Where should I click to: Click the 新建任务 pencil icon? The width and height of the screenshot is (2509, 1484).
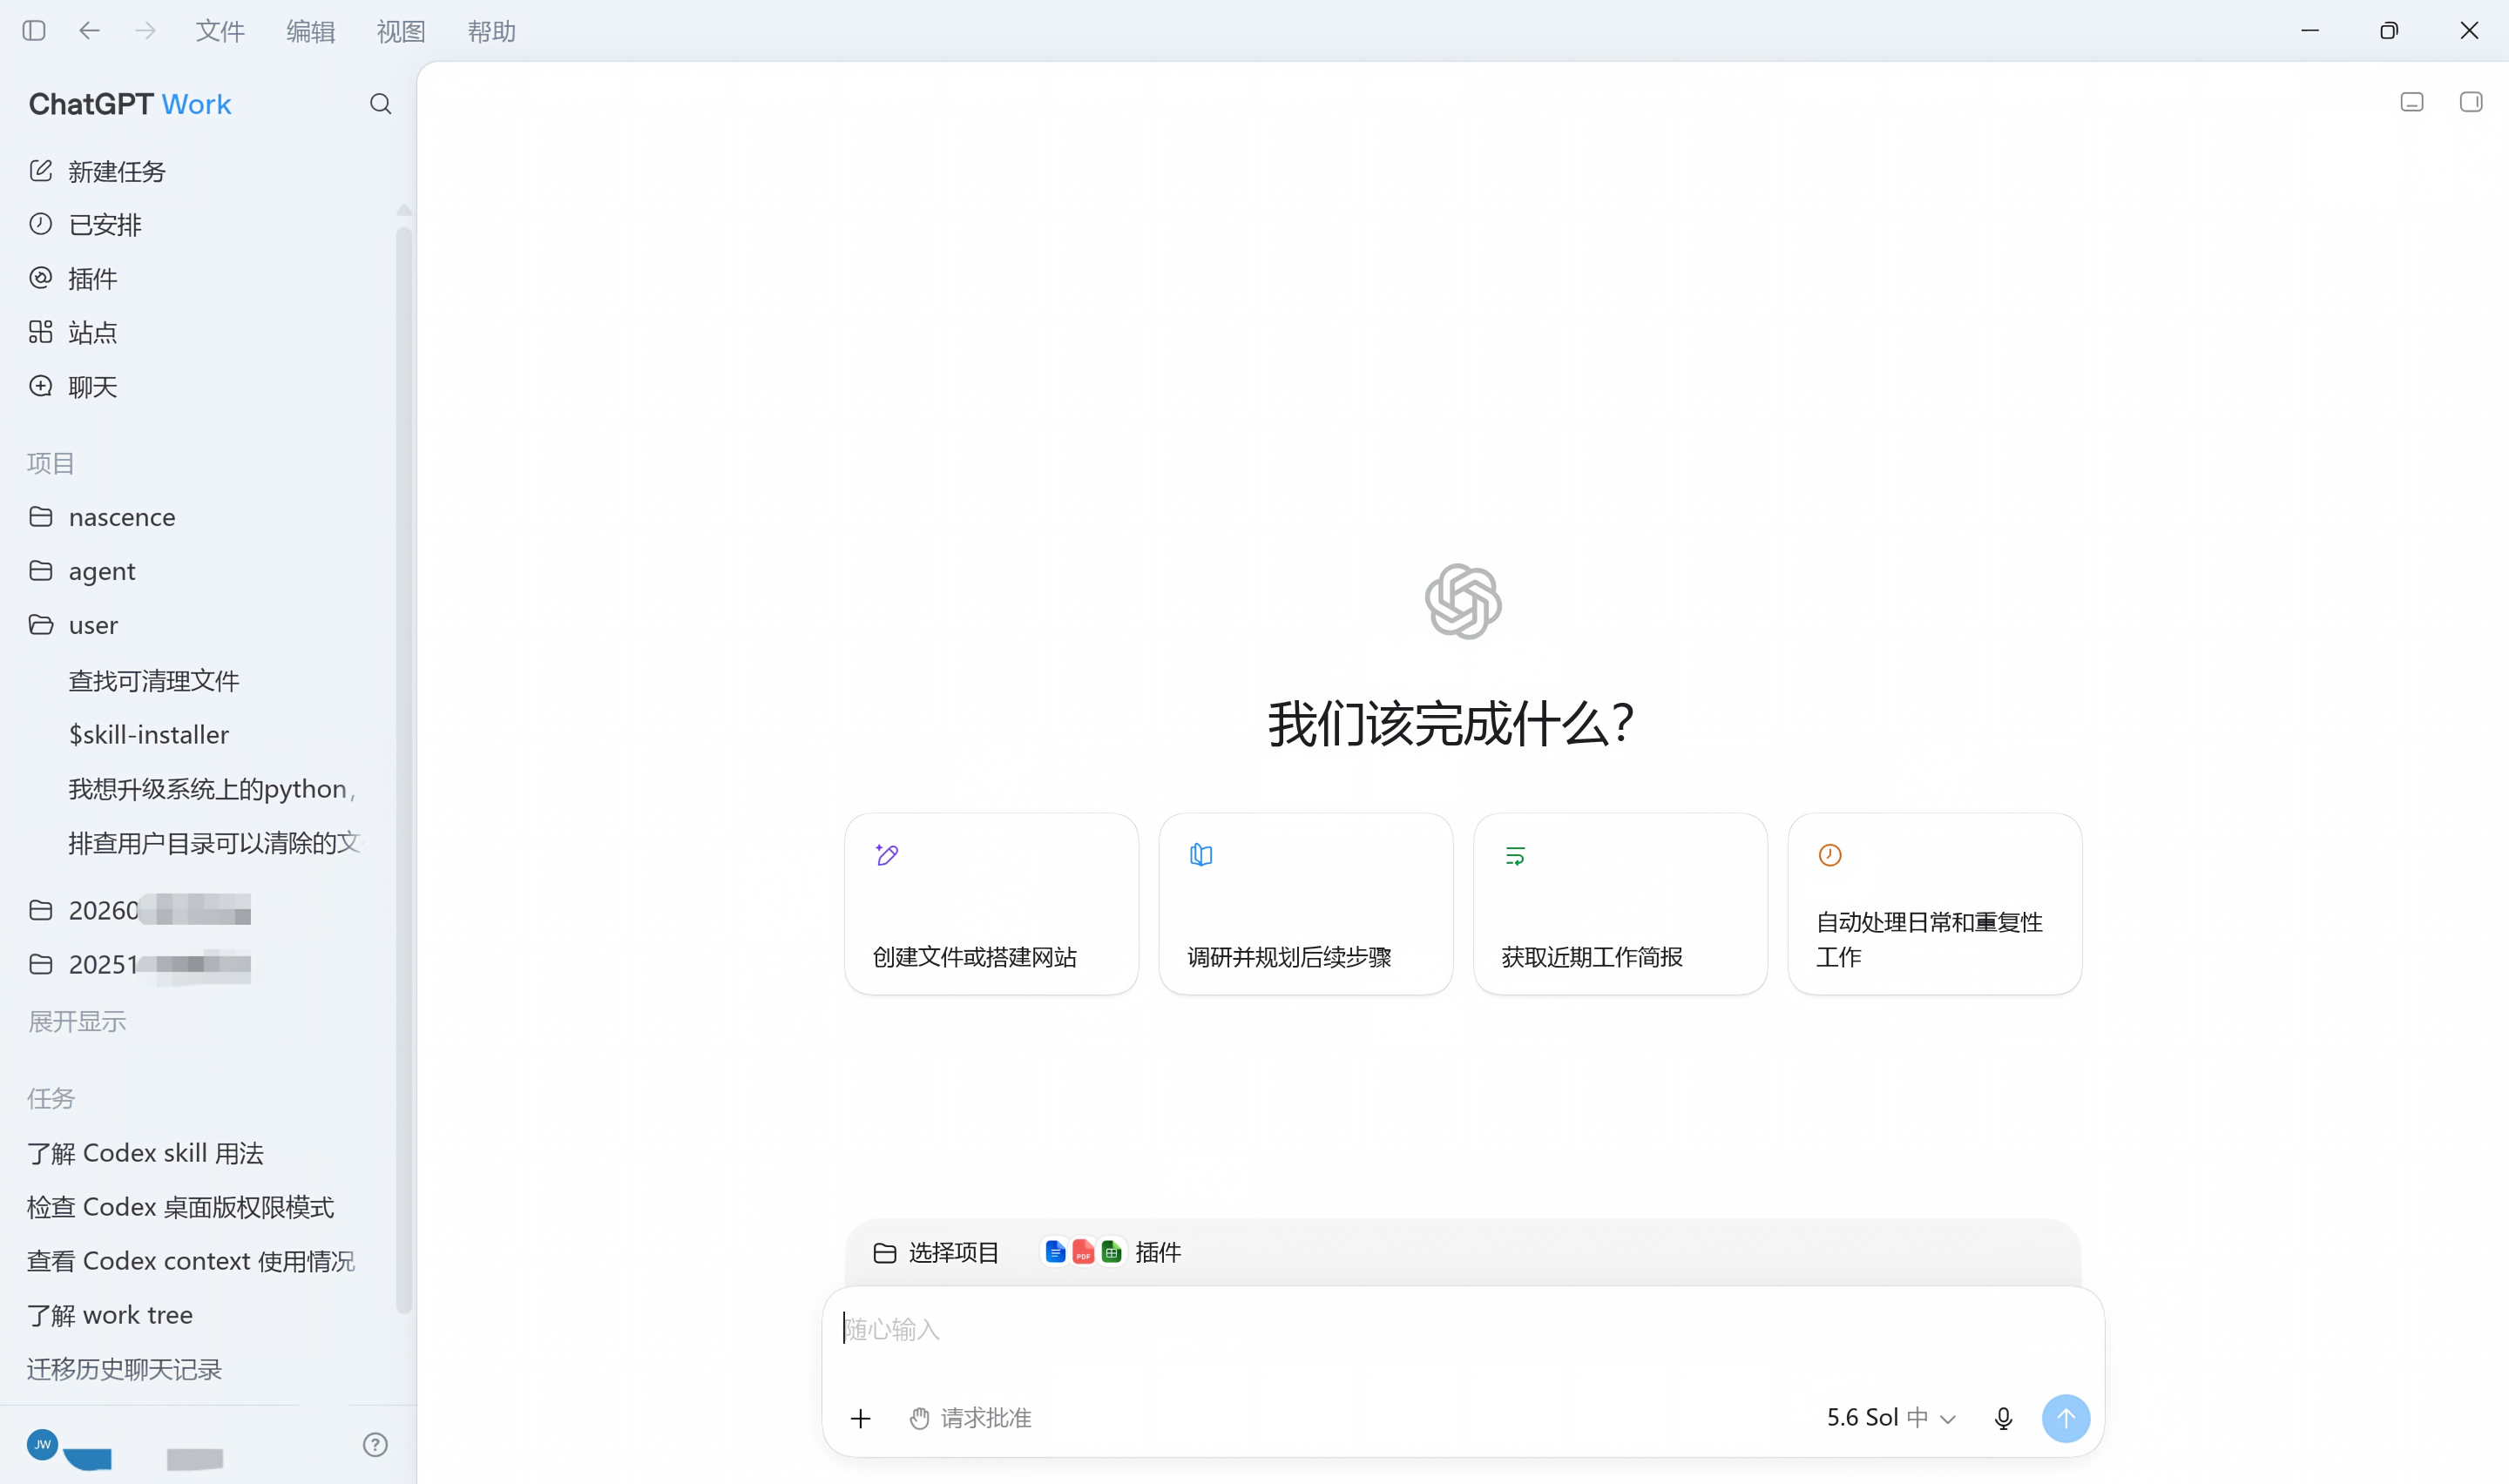(41, 171)
